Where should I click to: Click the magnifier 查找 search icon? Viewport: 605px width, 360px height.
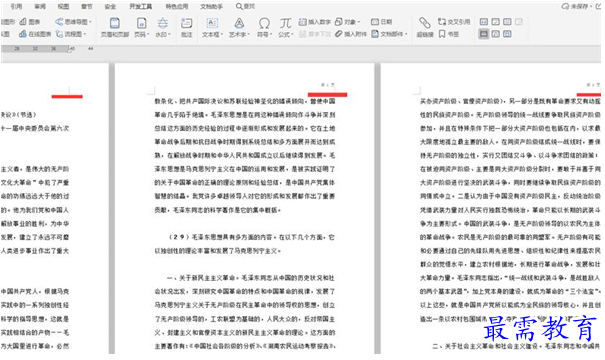(239, 6)
